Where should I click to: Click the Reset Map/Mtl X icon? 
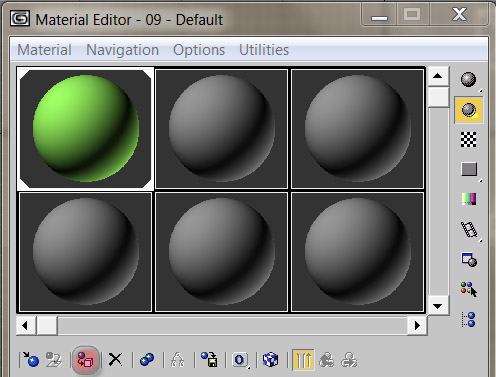pyautogui.click(x=115, y=360)
